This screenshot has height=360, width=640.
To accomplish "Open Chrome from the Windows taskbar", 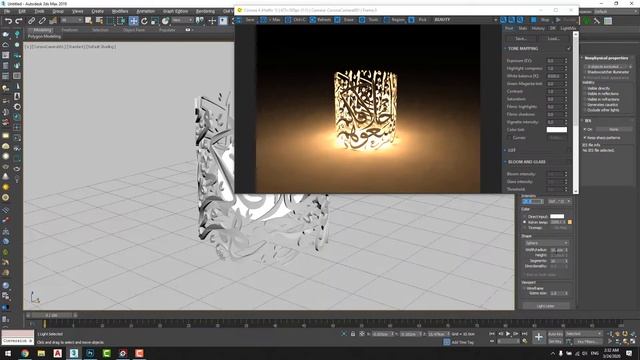I will click(x=25, y=353).
